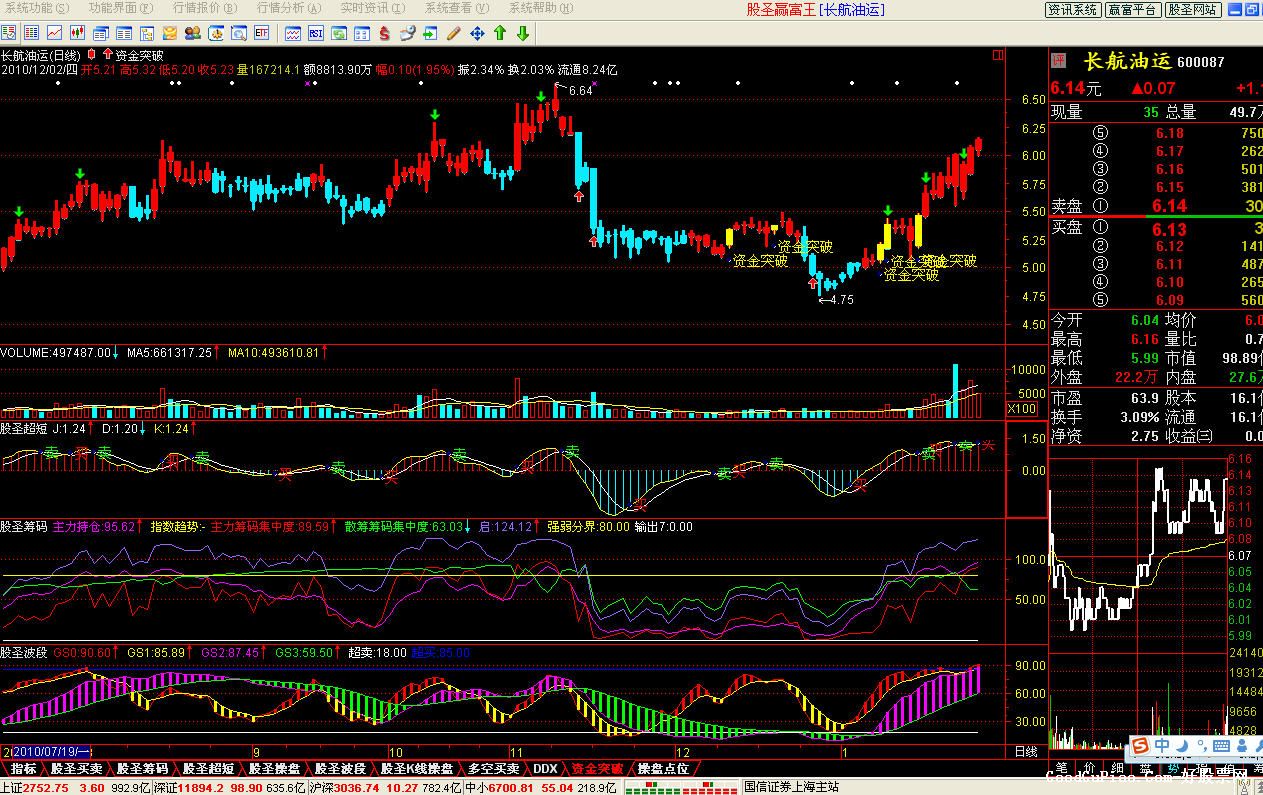Click the 中 input method icon
The width and height of the screenshot is (1263, 795).
pos(1162,746)
